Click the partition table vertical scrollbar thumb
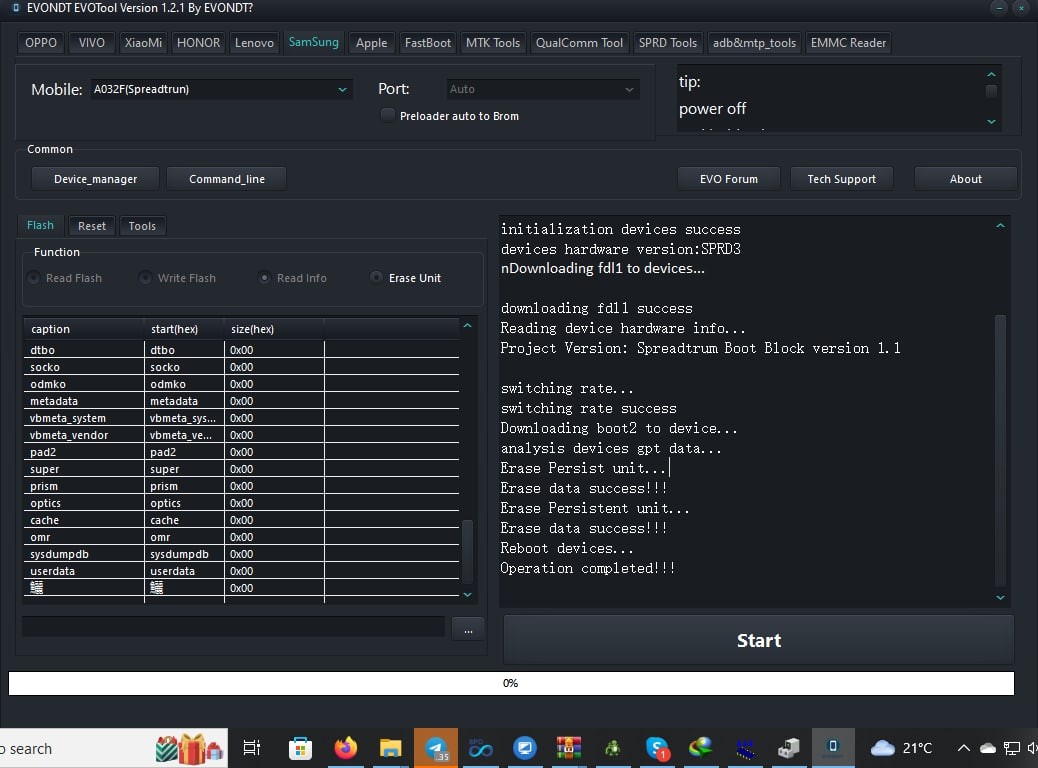This screenshot has height=768, width=1038. coord(467,551)
